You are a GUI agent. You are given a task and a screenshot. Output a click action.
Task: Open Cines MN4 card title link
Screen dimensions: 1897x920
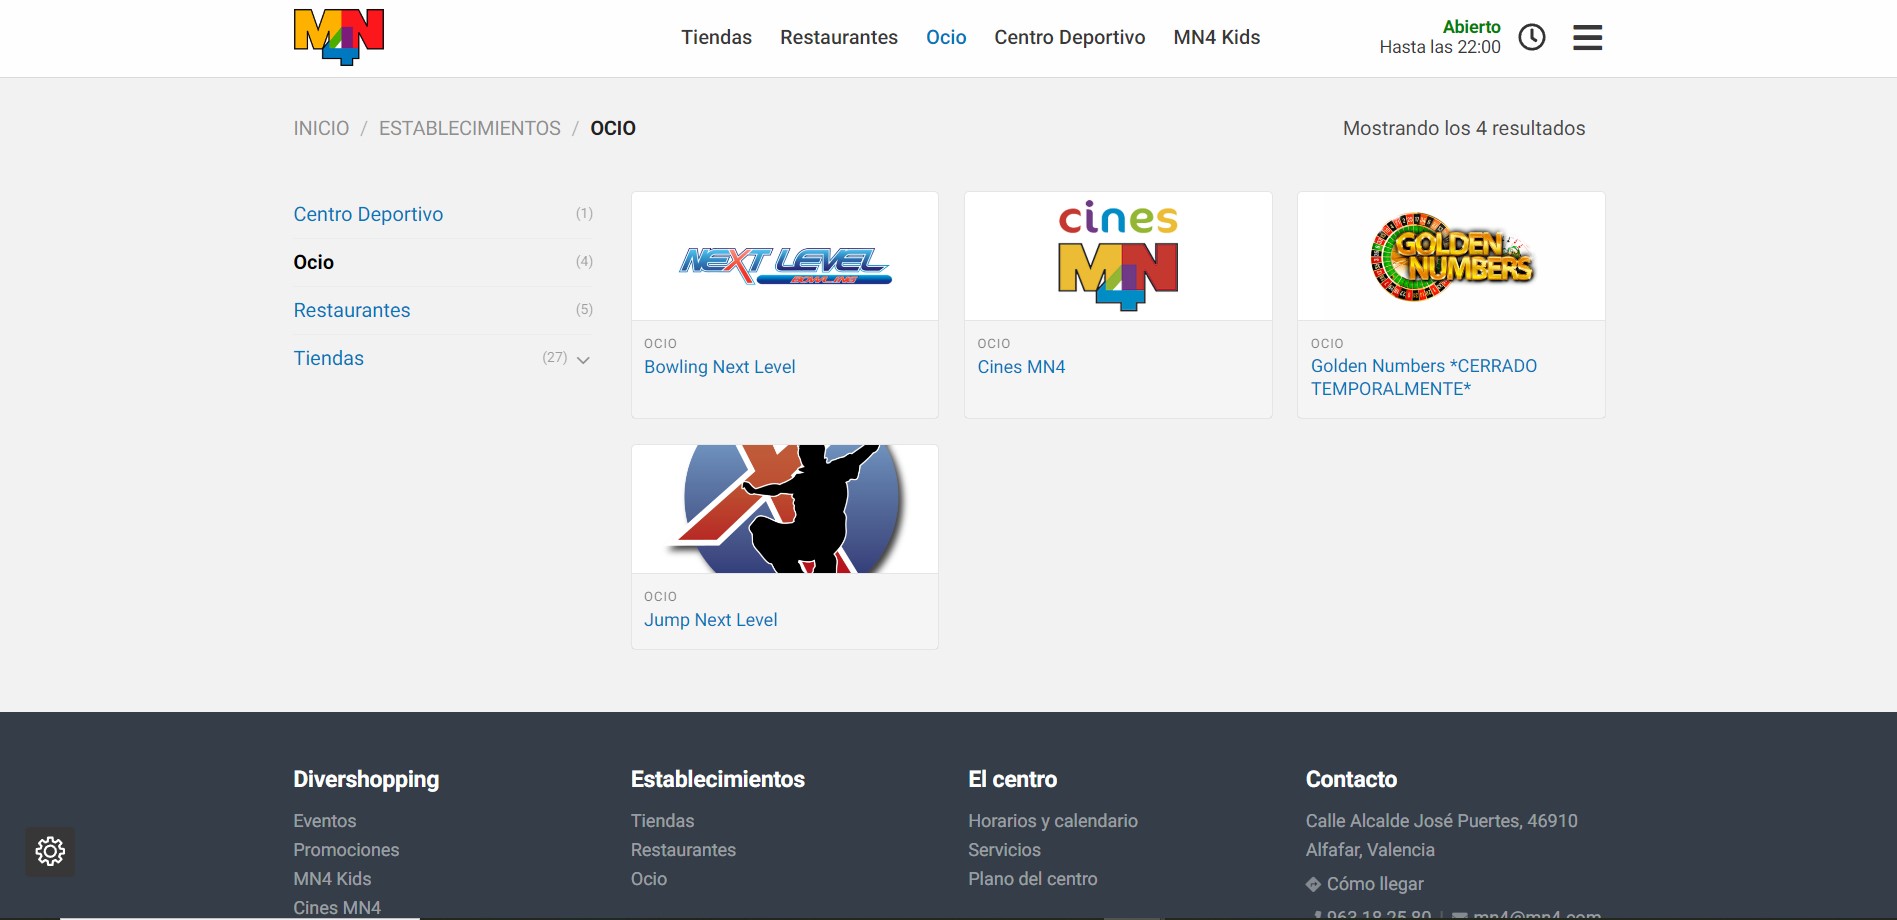click(1021, 367)
